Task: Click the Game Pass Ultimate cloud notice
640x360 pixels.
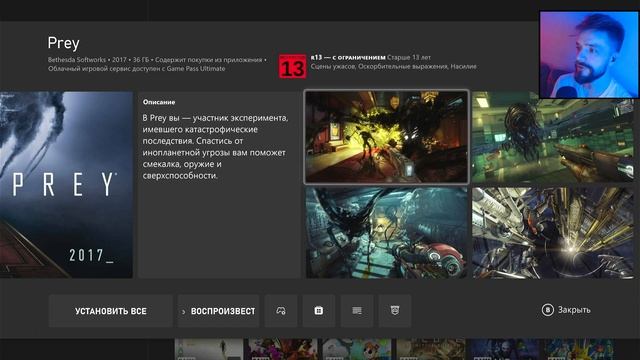Action: coord(137,69)
